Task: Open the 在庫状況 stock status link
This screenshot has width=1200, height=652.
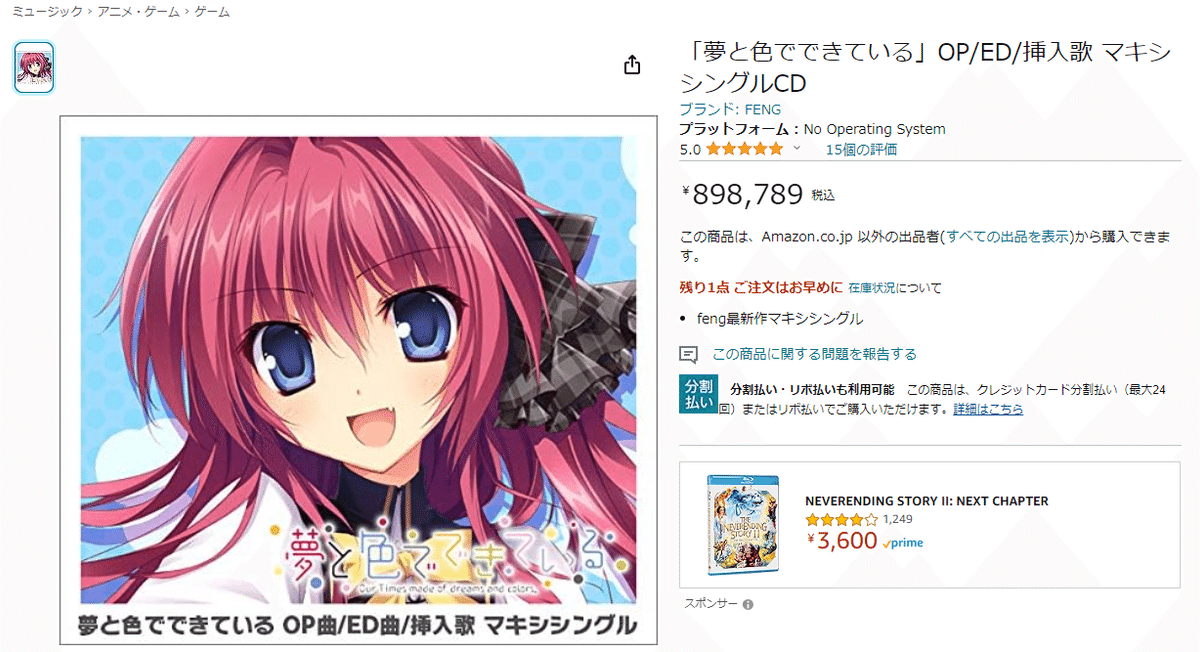Action: [x=872, y=288]
